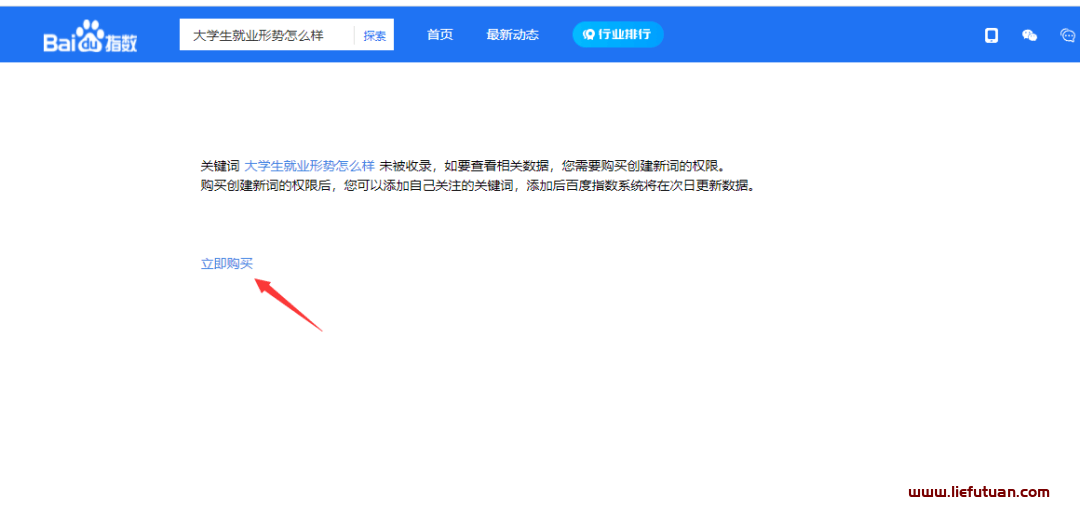Open the 行业排行 pill button
Image resolution: width=1080 pixels, height=527 pixels.
(618, 34)
